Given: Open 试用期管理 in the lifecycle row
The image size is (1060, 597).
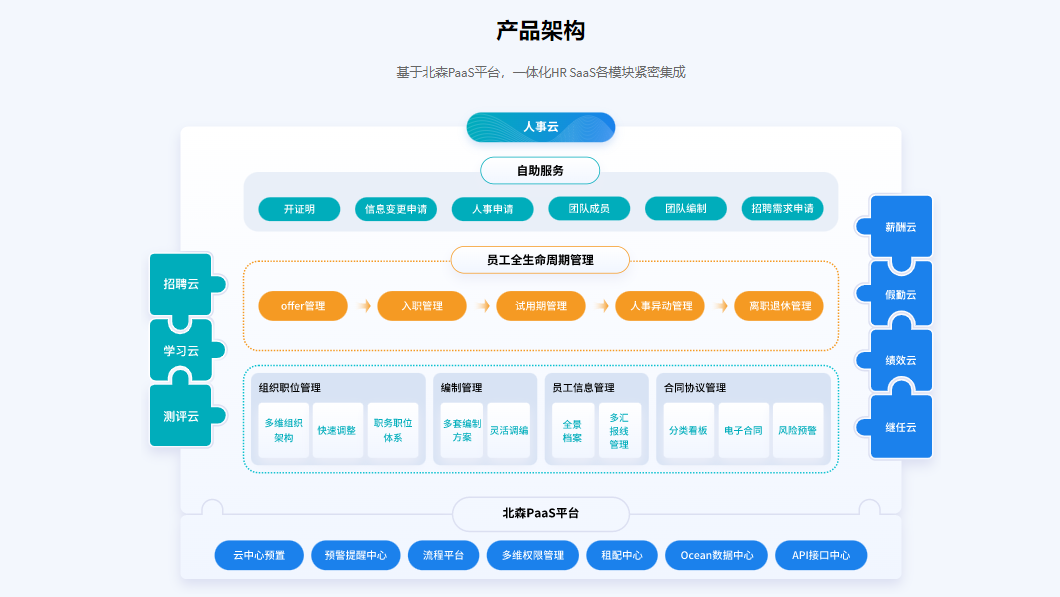Looking at the screenshot, I should [x=540, y=306].
